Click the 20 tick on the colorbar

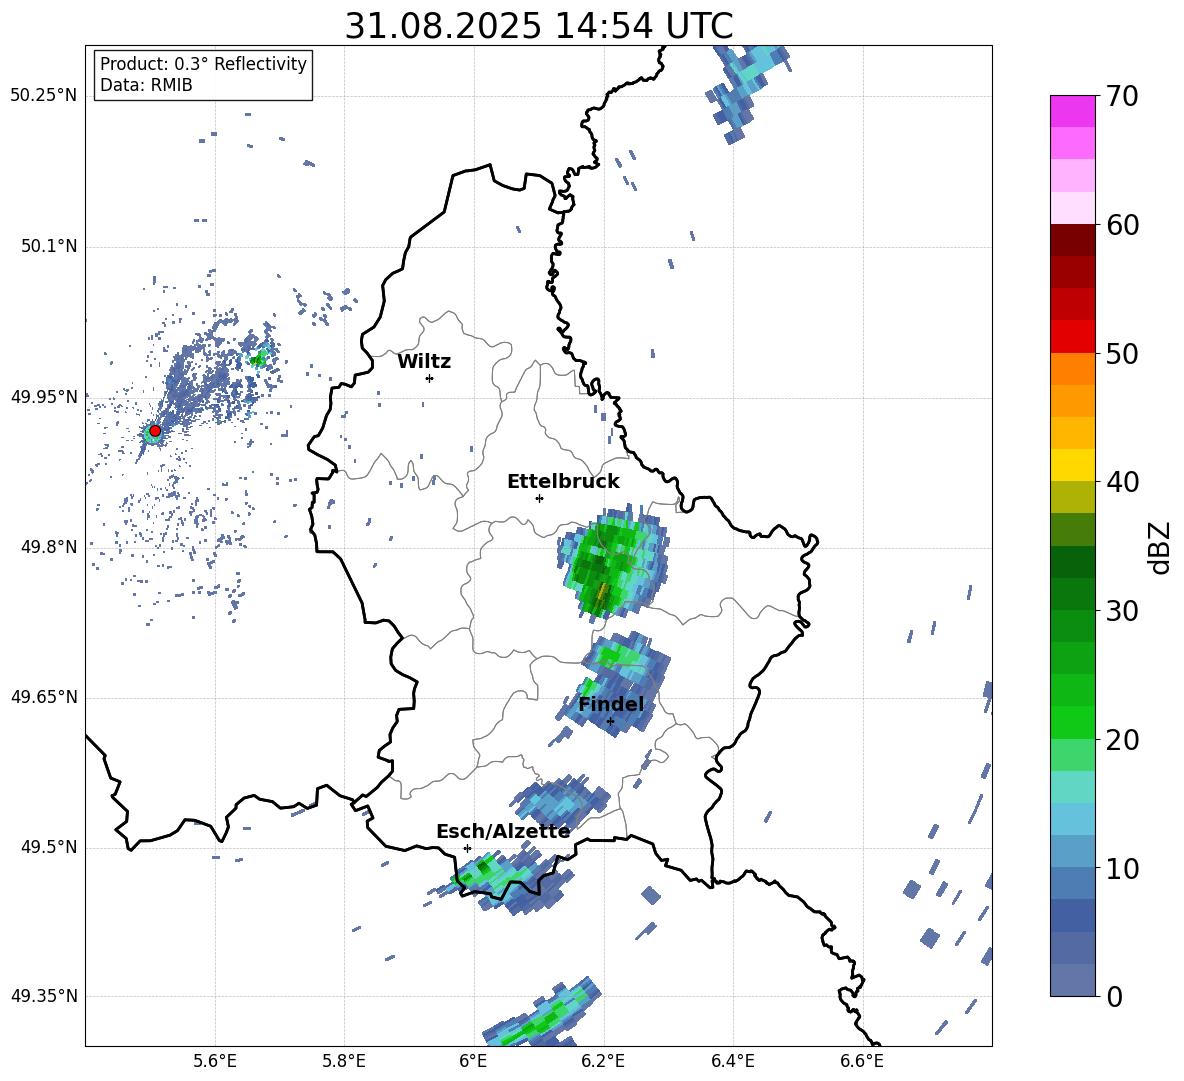[1121, 740]
